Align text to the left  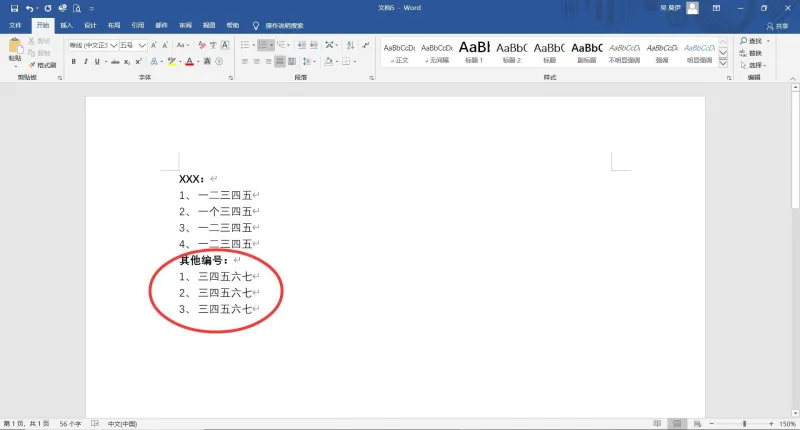pyautogui.click(x=245, y=62)
